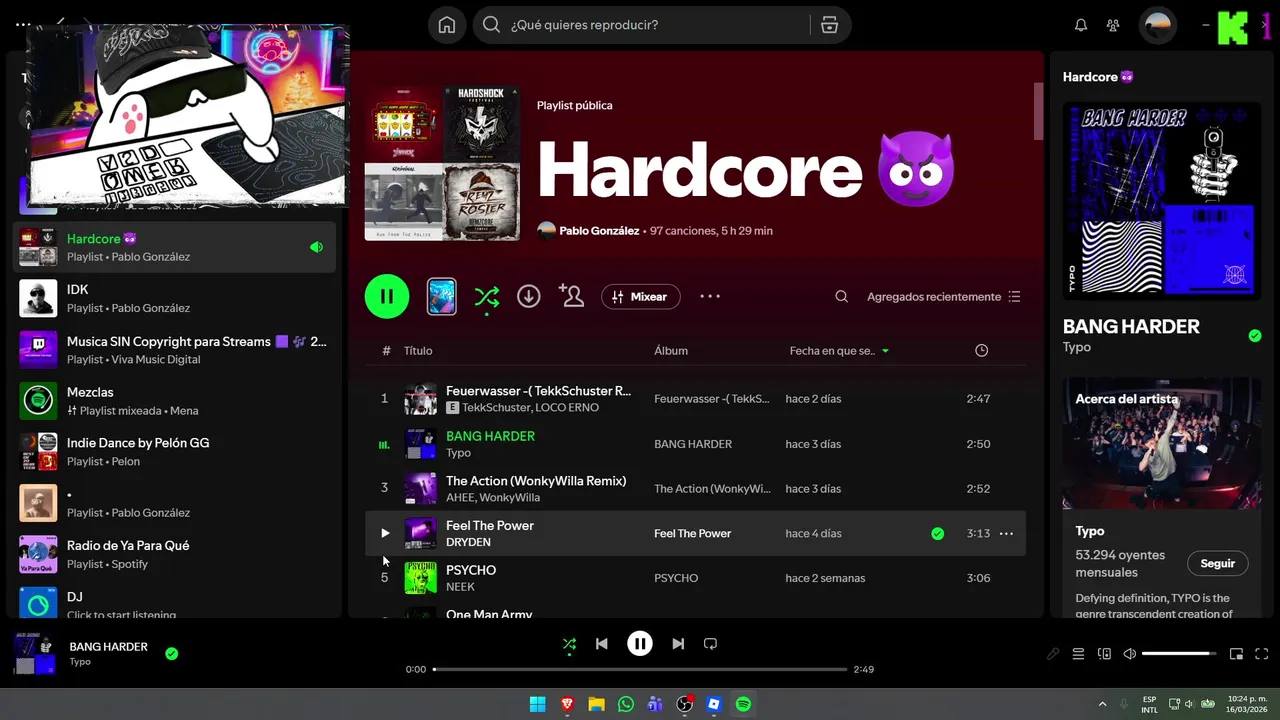The height and width of the screenshot is (720, 1280).
Task: Open File Explorer from taskbar
Action: 596,704
